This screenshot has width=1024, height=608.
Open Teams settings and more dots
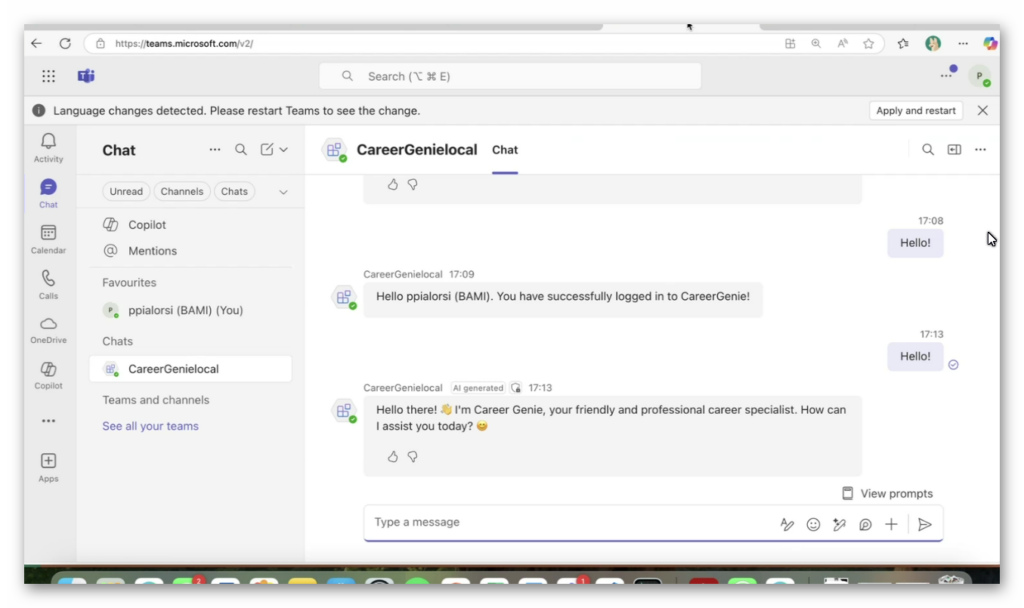coord(946,76)
